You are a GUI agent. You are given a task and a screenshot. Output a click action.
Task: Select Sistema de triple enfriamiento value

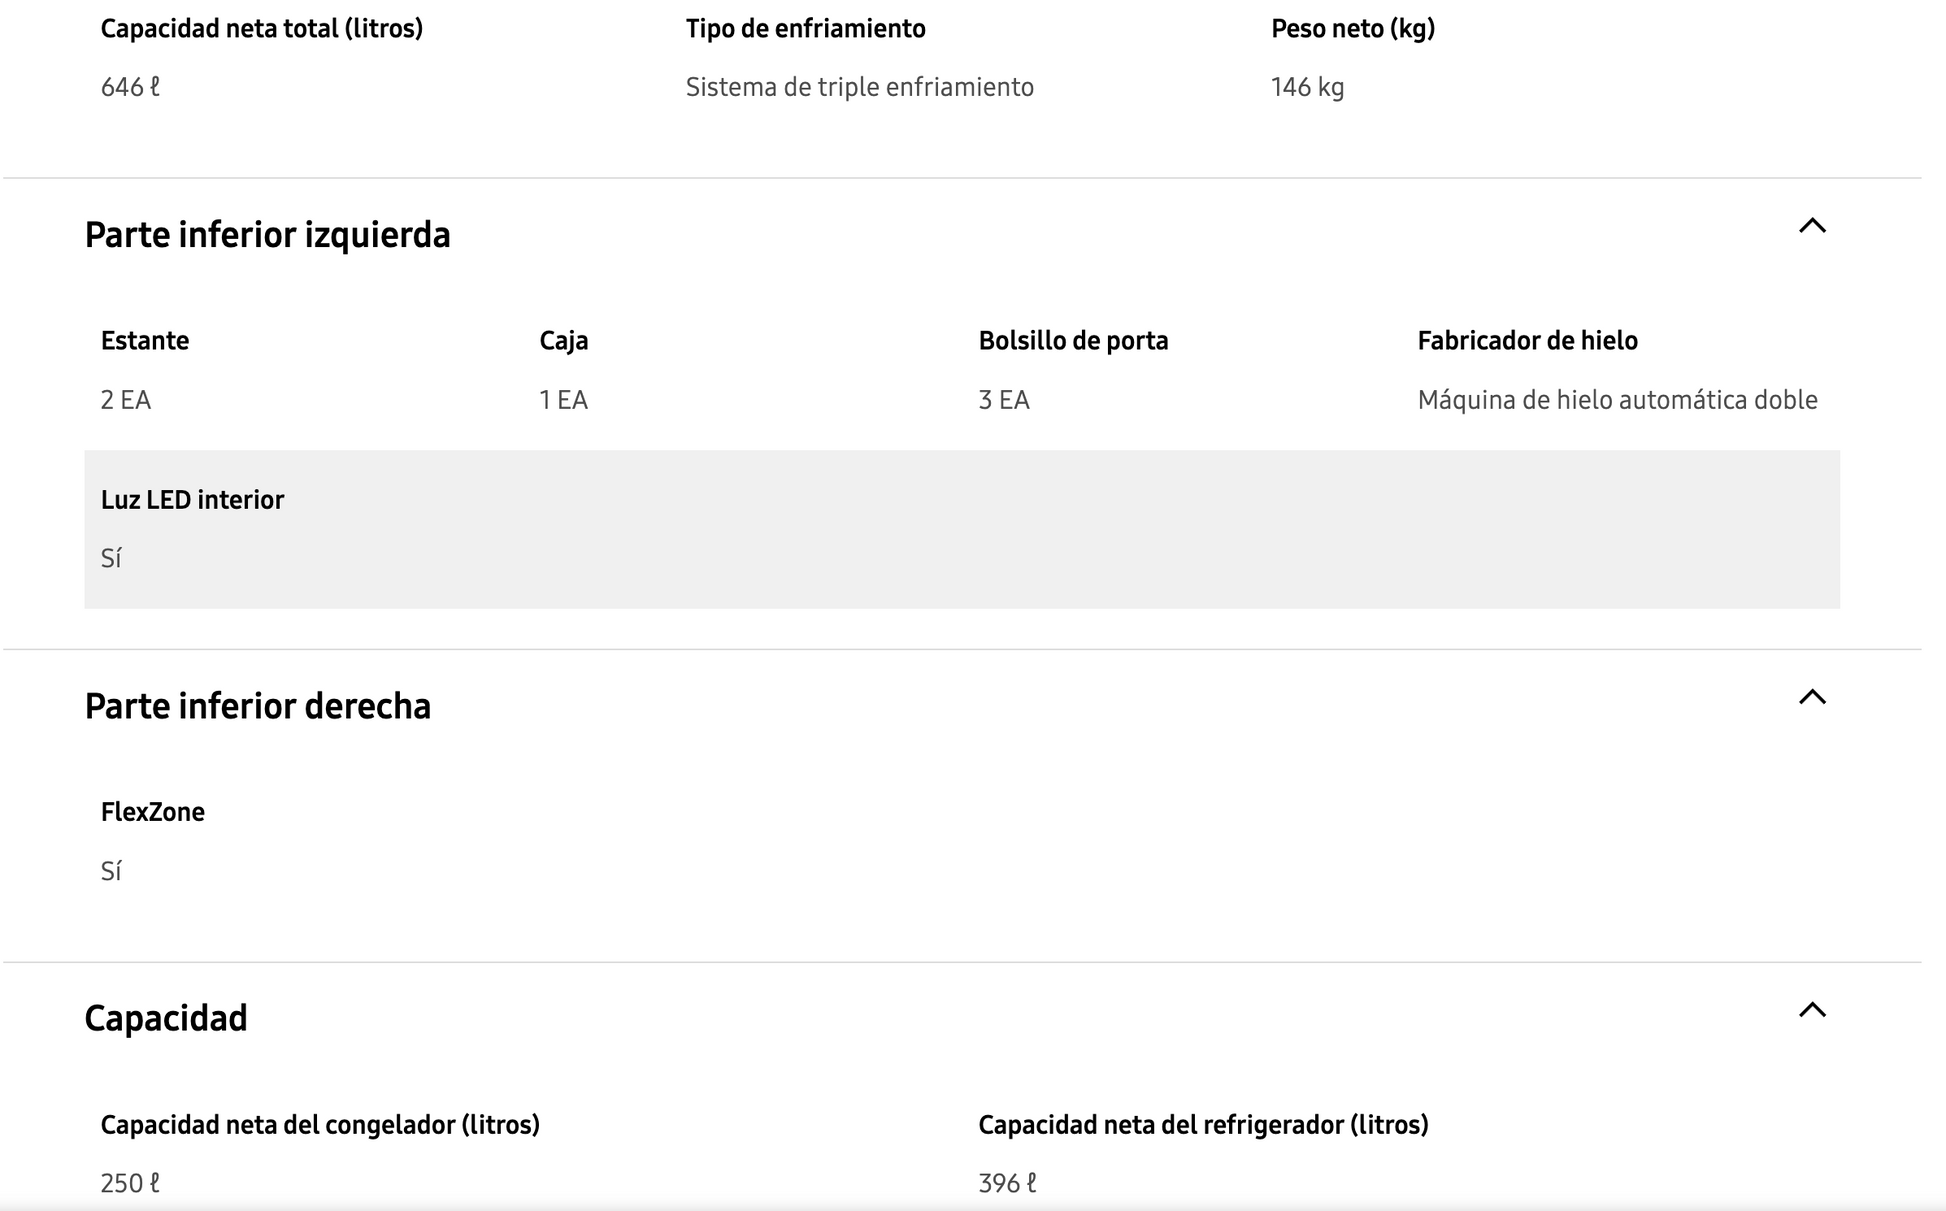click(859, 88)
